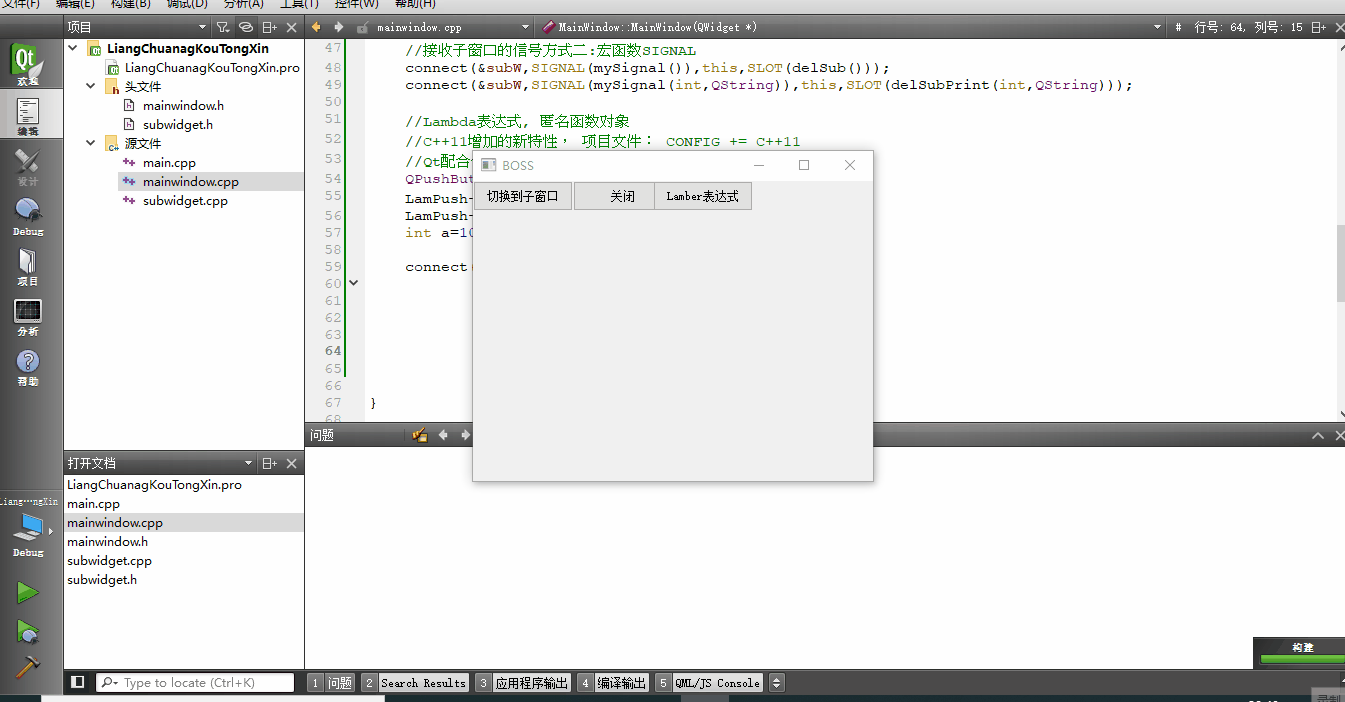
Task: Select subwidget.h in project tree
Action: tap(178, 124)
